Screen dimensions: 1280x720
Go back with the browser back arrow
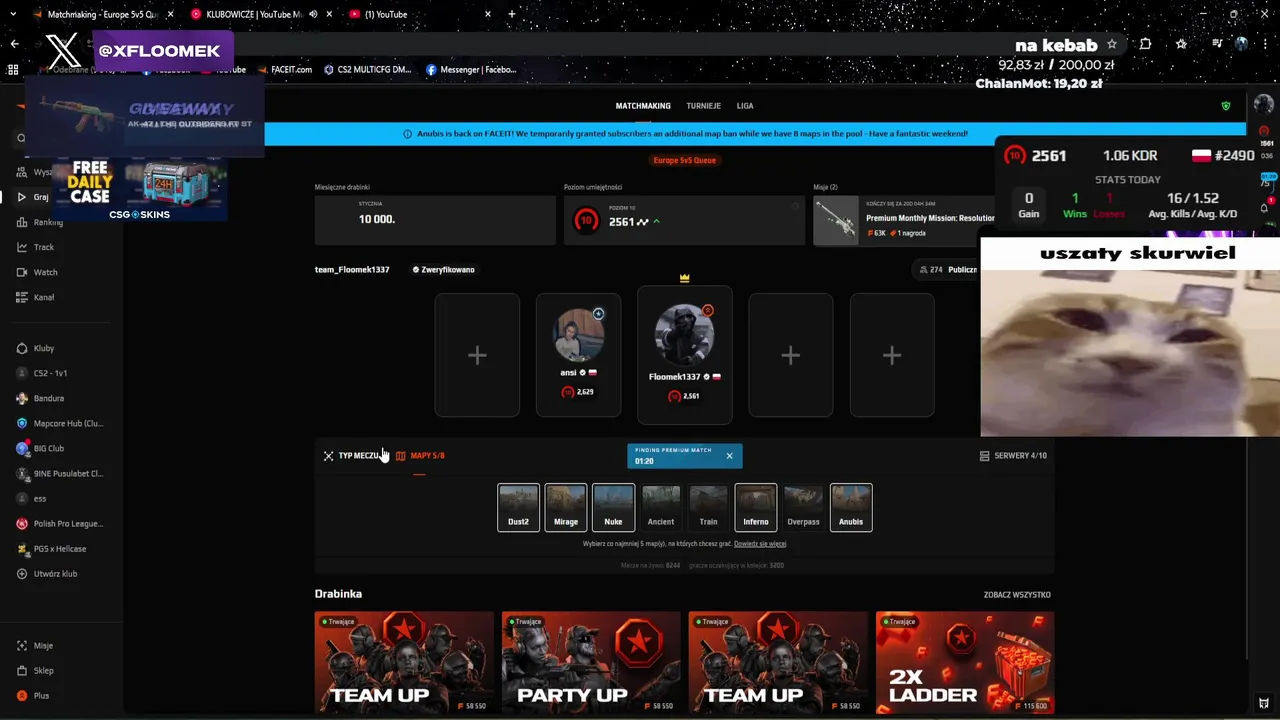(14, 44)
